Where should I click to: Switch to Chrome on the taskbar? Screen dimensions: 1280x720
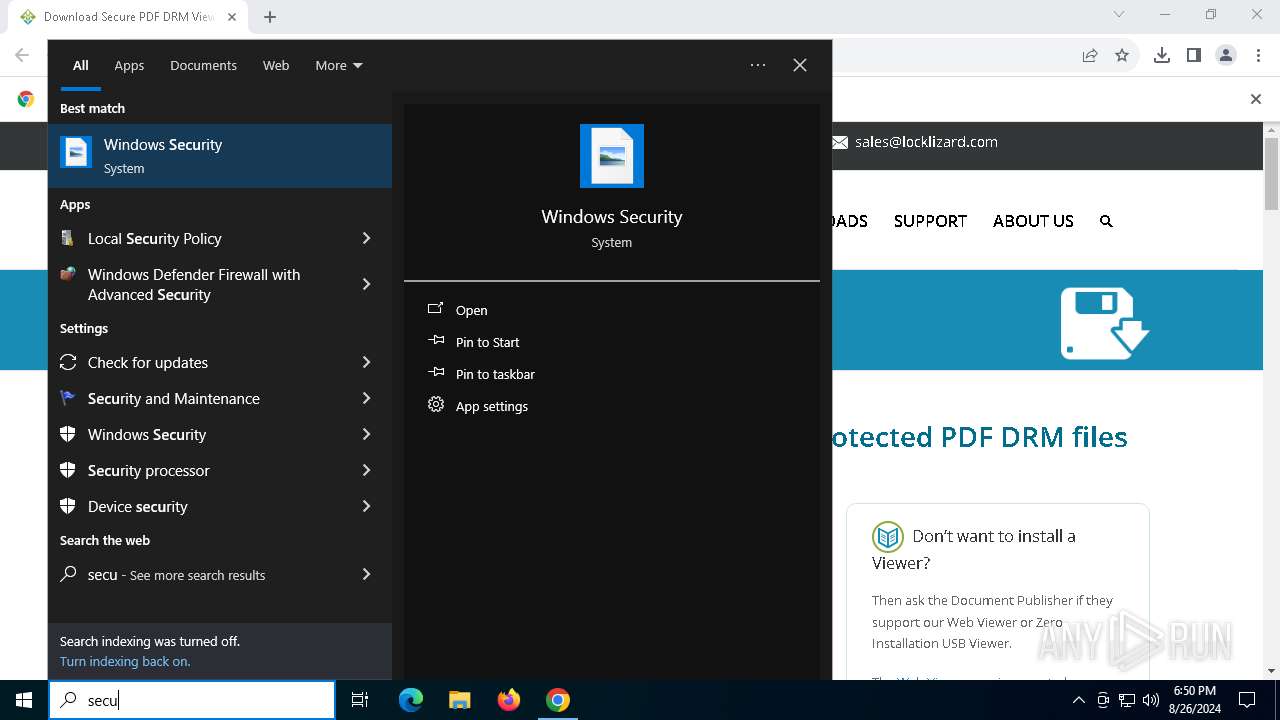tap(558, 700)
